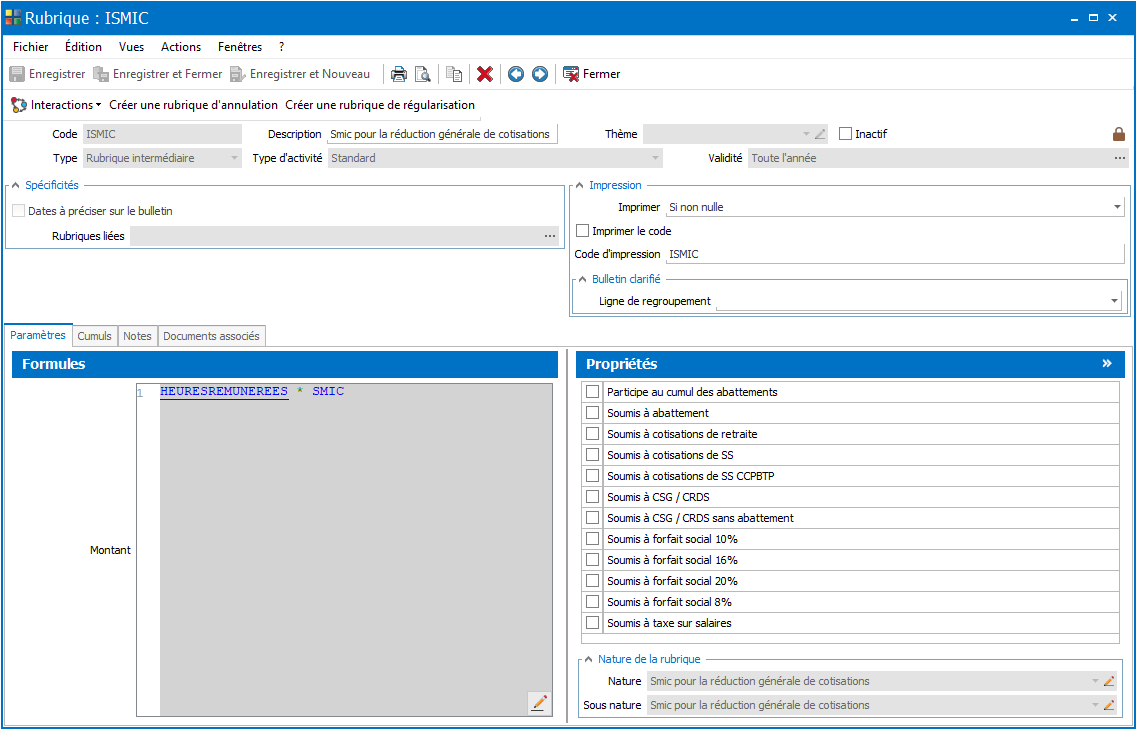
Task: Check Soumis à taxe sur salaires
Action: (592, 623)
